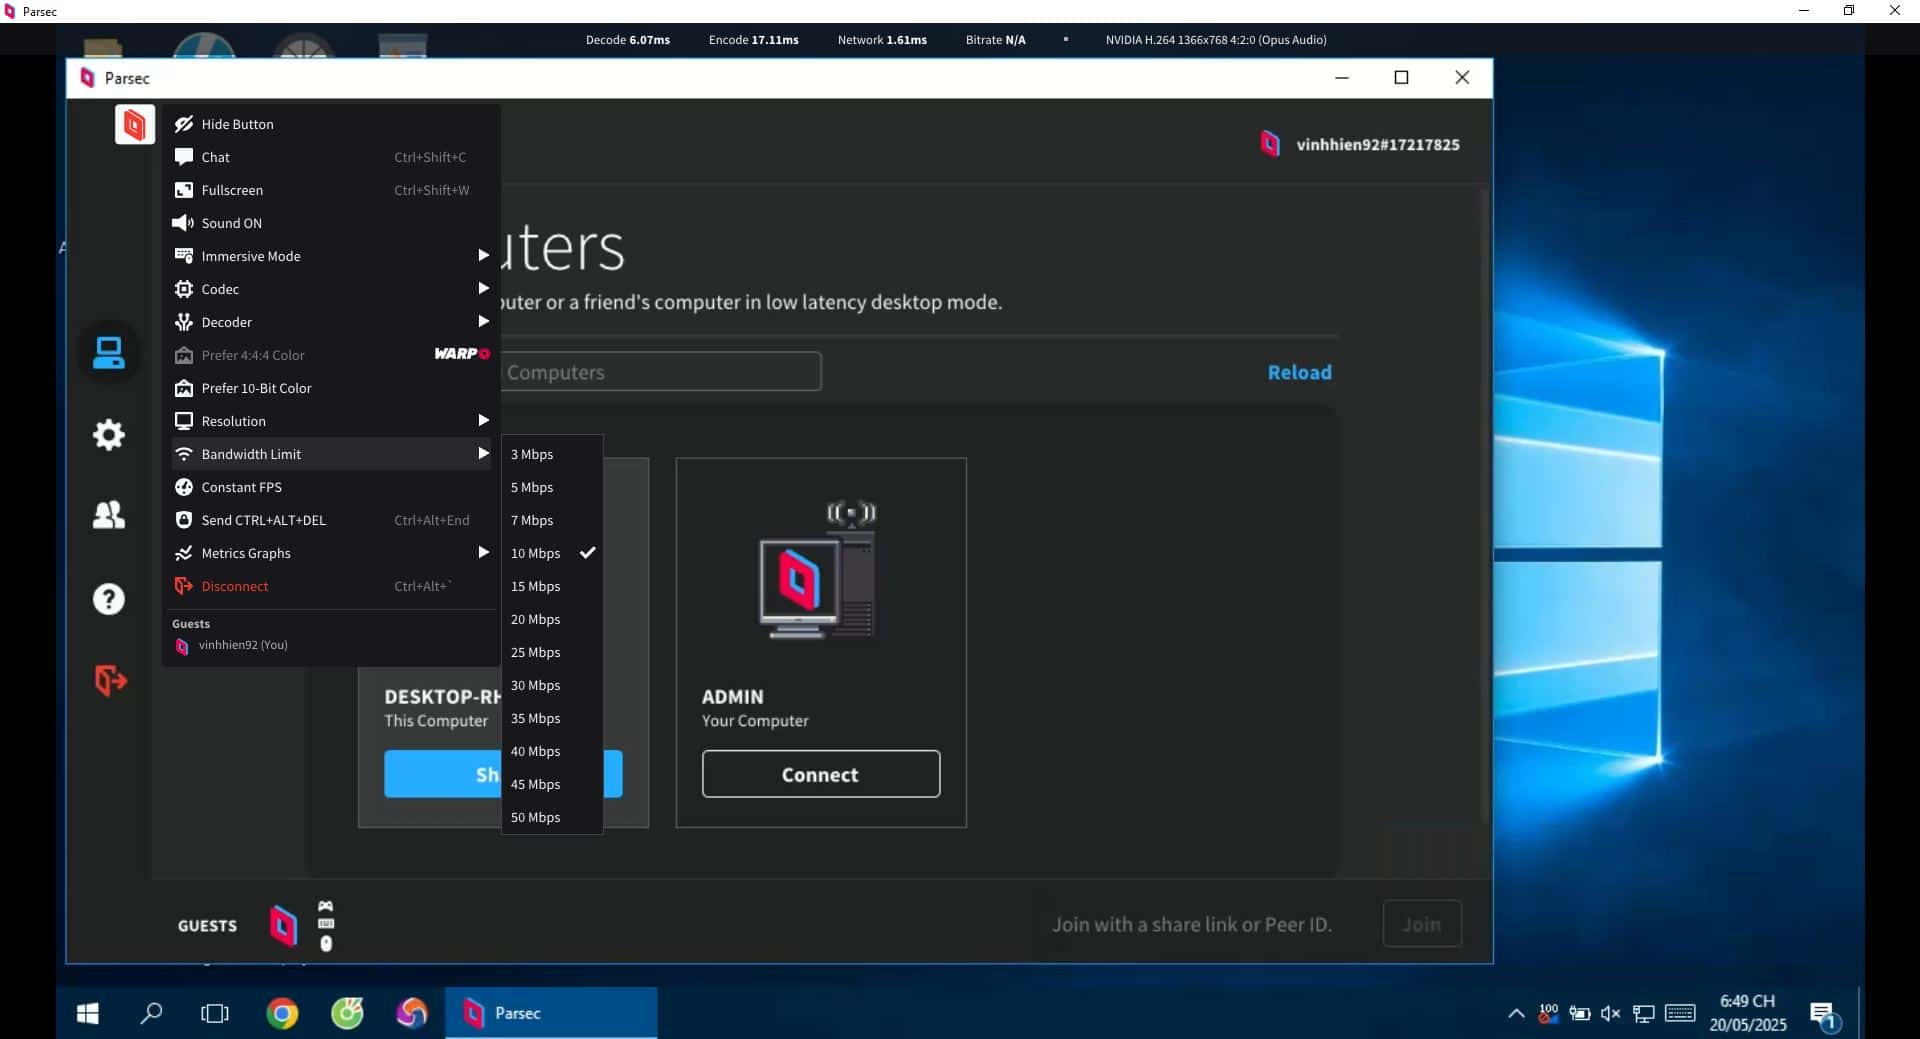Screen dimensions: 1920x1039
Task: Click the Chat menu entry
Action: tap(215, 157)
